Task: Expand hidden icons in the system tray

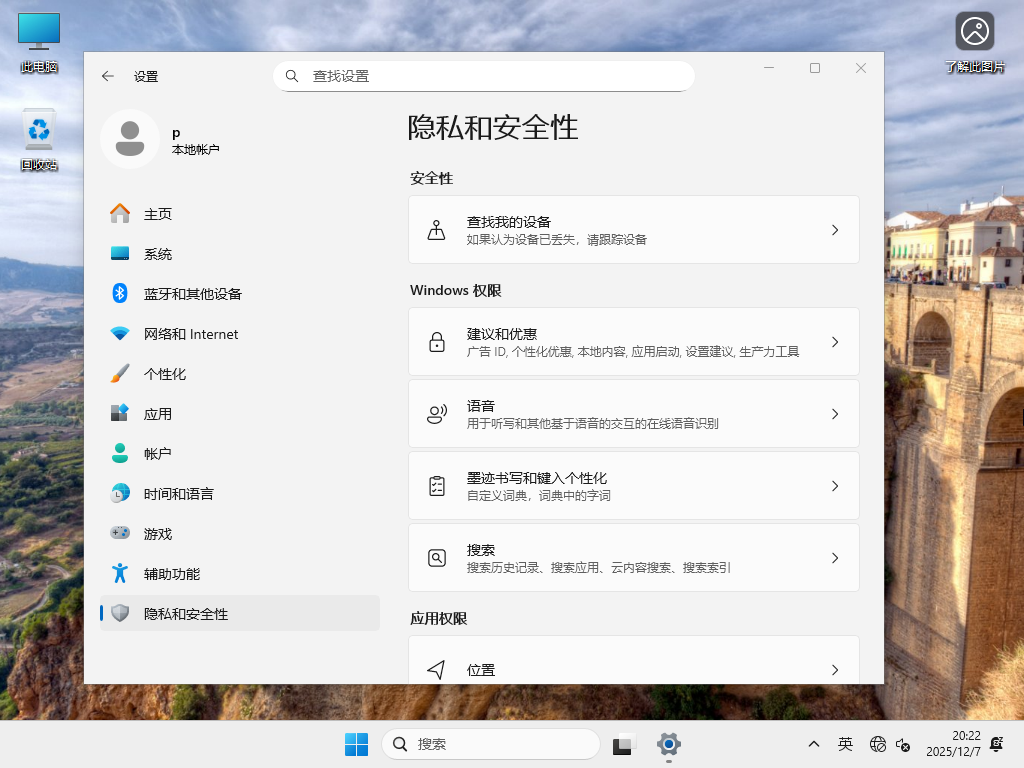Action: pyautogui.click(x=814, y=745)
